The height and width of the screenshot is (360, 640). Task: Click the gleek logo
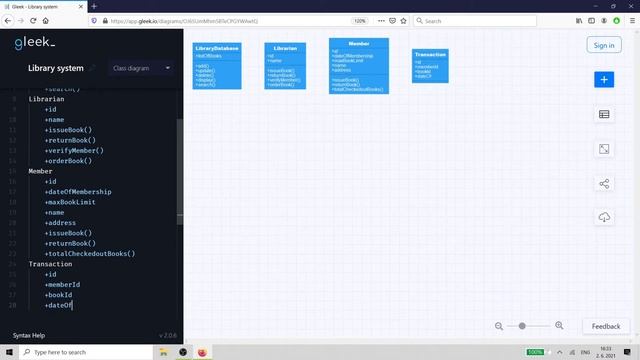(x=34, y=42)
